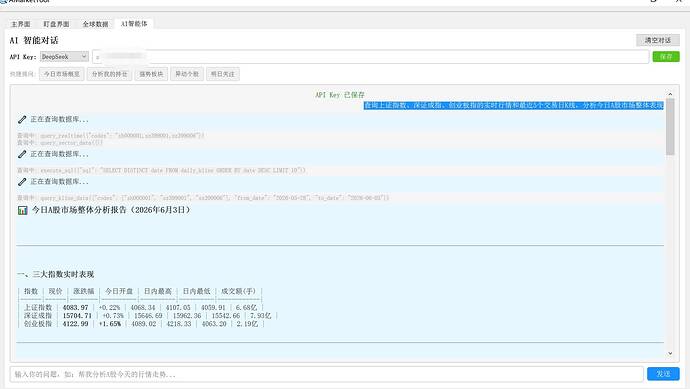This screenshot has width=690, height=389.
Task: Click the 一、三大指数实时表现 section heading
Action: (x=55, y=274)
